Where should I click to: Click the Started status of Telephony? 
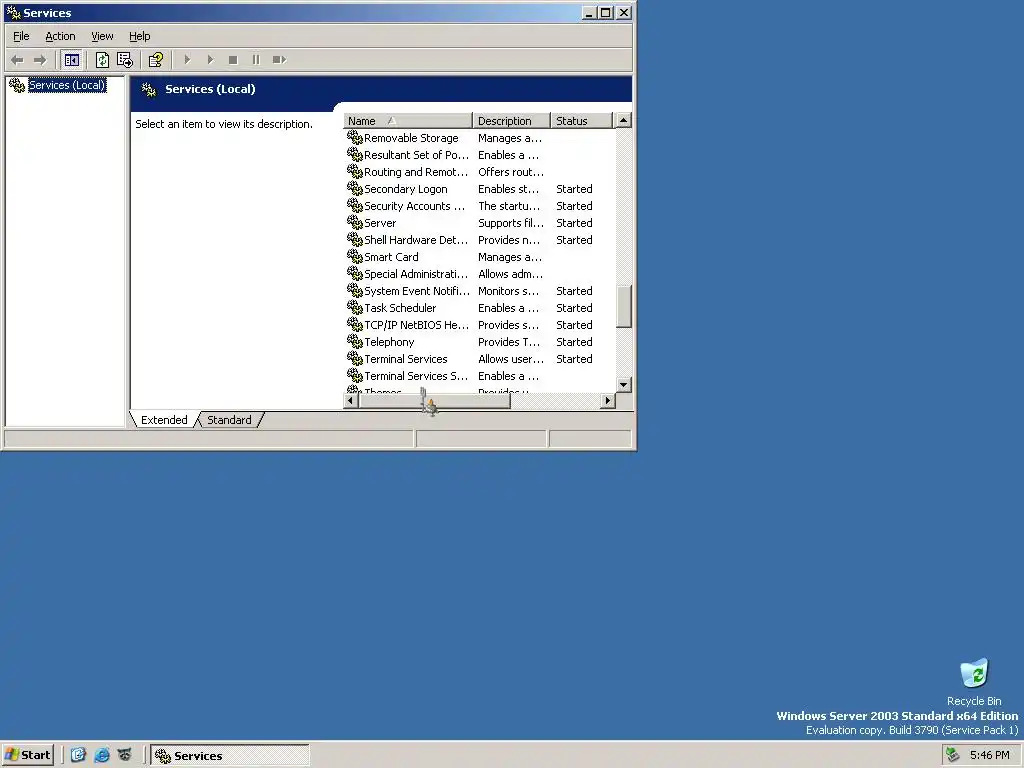click(574, 342)
